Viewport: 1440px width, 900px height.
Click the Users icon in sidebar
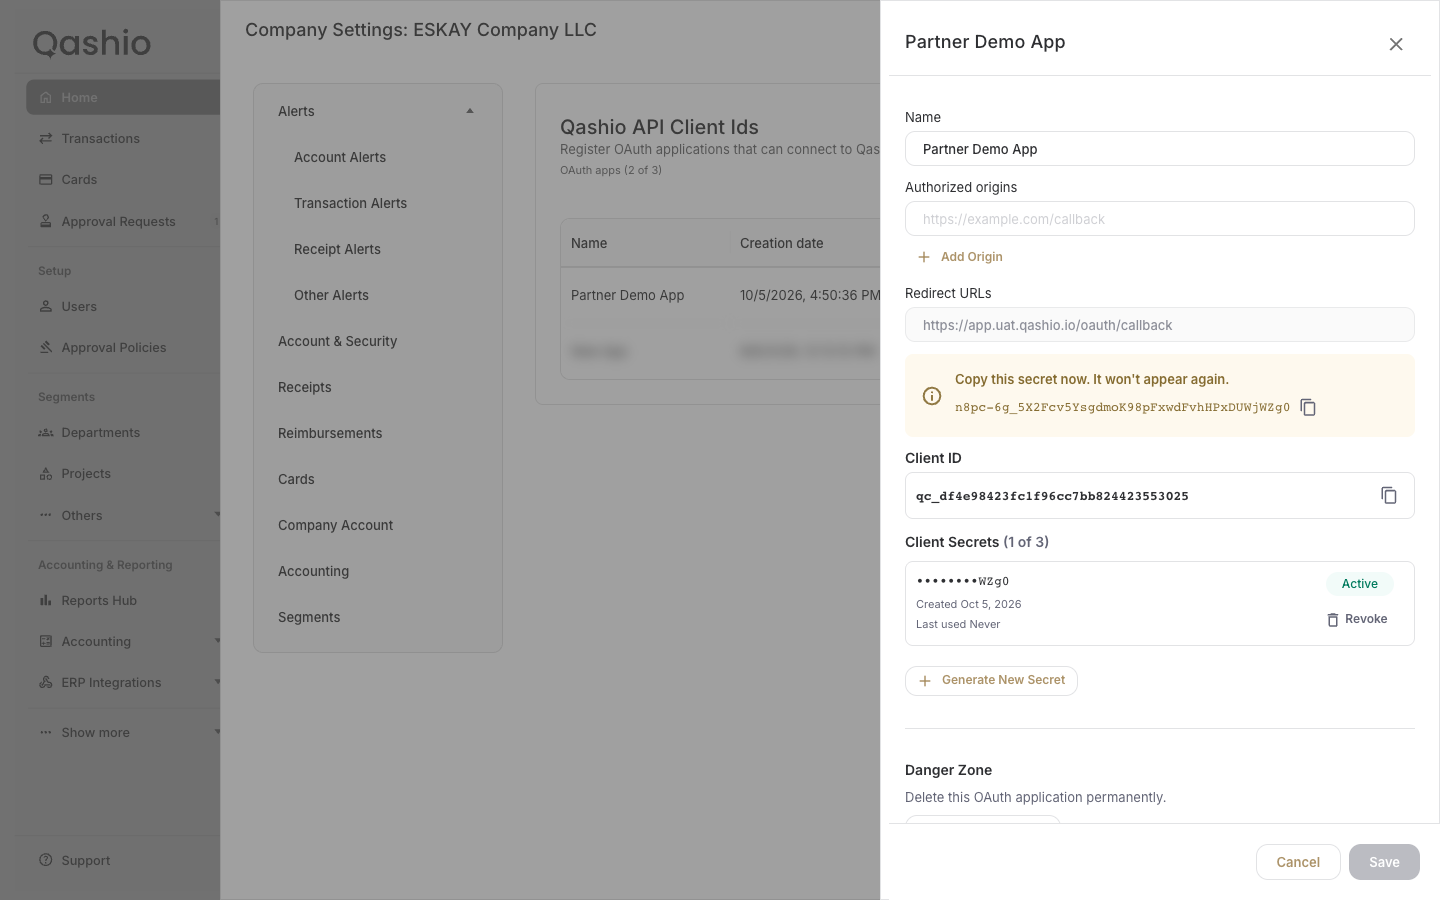(x=46, y=307)
